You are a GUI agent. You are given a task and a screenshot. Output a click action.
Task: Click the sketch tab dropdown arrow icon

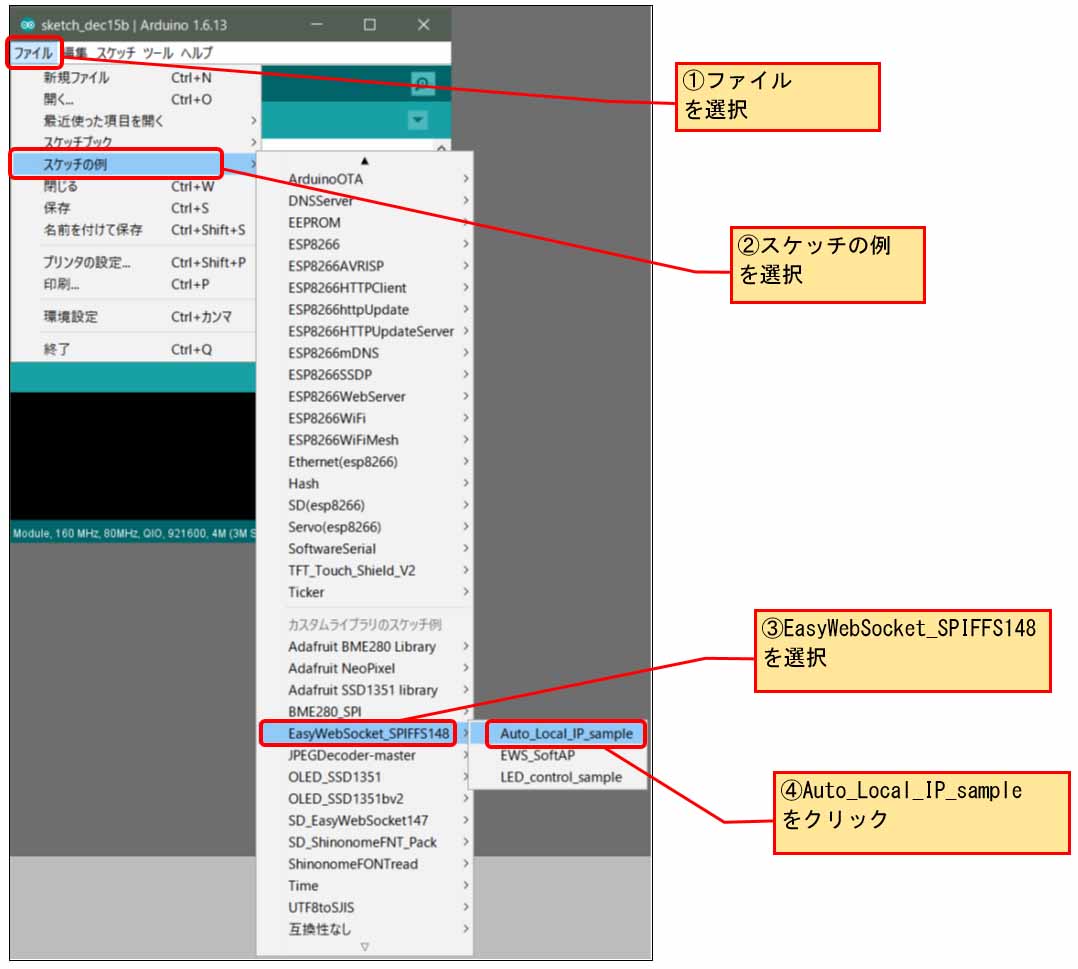[417, 121]
